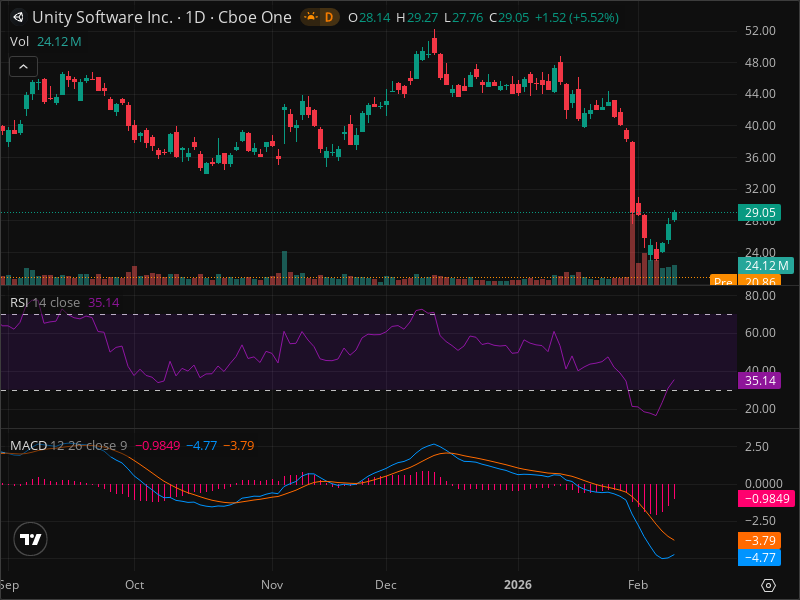Image resolution: width=800 pixels, height=600 pixels.
Task: Click the 0.0000 MACD scale label
Action: (764, 484)
